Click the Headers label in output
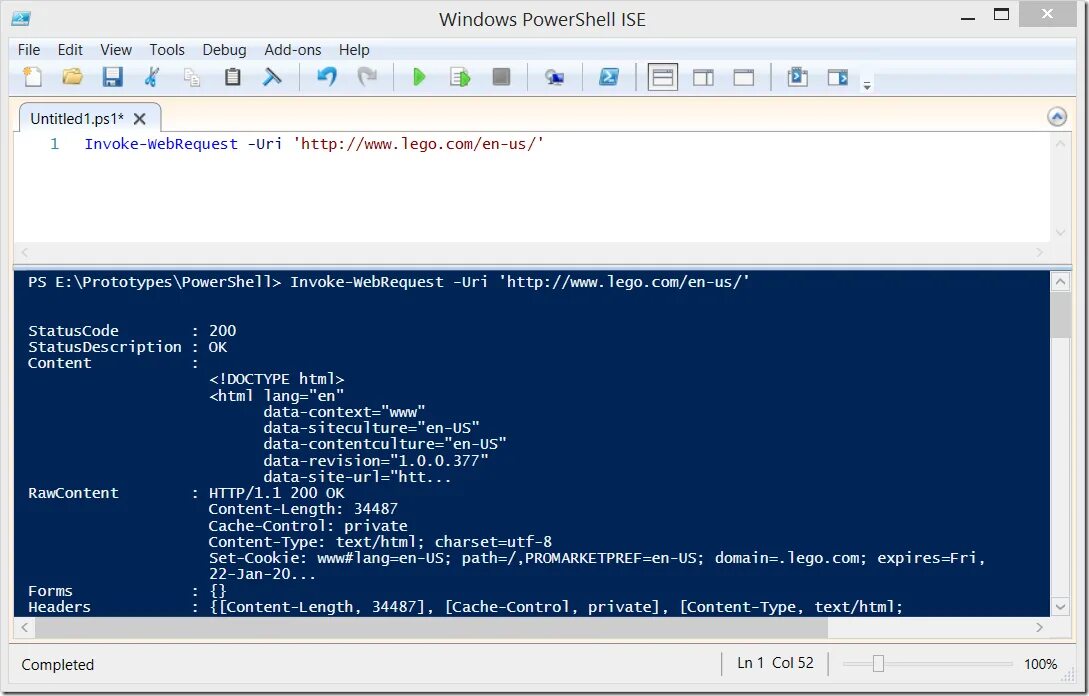The image size is (1089, 696). [59, 607]
